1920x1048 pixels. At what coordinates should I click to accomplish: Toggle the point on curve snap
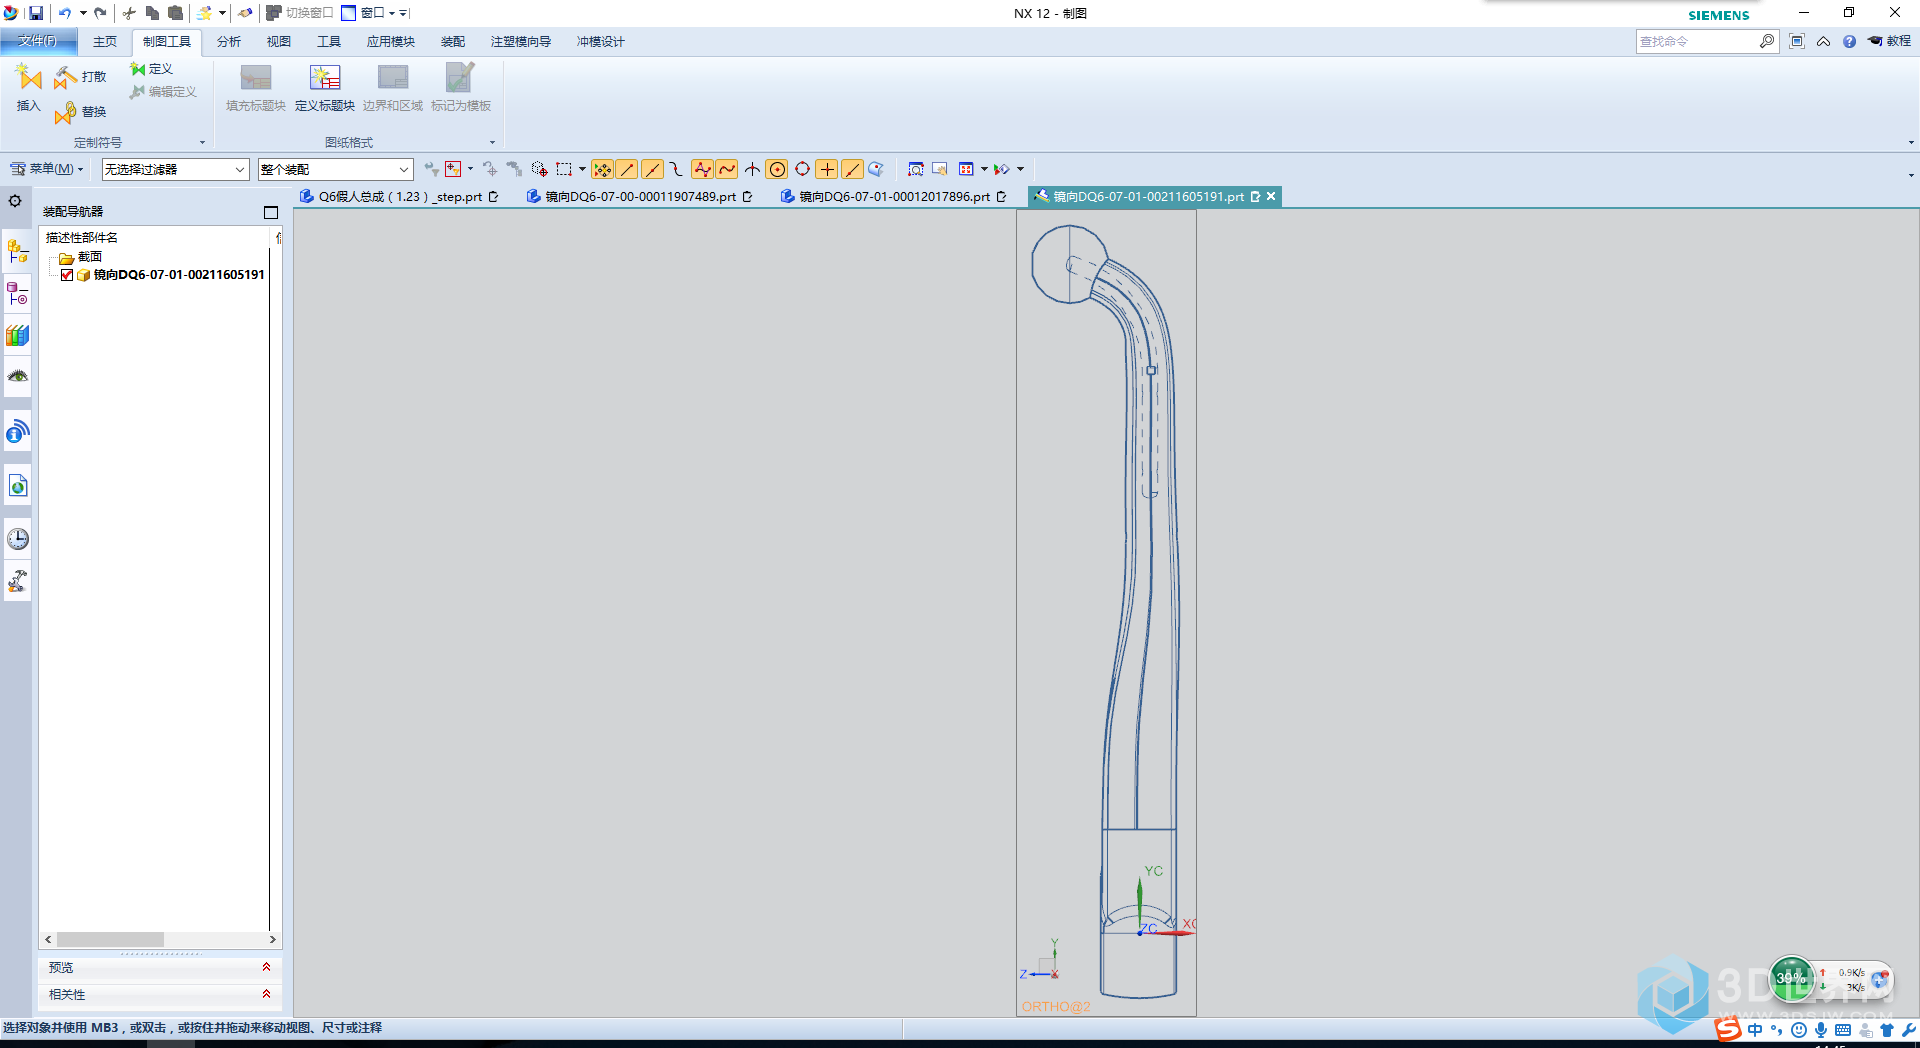click(x=852, y=169)
